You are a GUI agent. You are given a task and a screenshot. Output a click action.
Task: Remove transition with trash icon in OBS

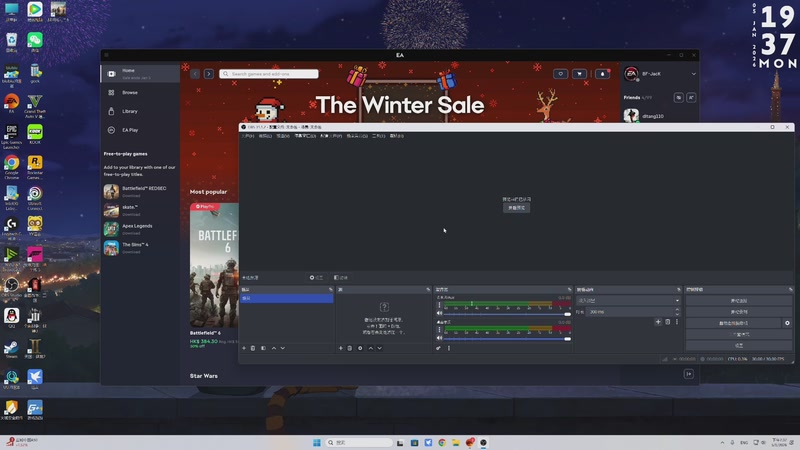pyautogui.click(x=667, y=322)
